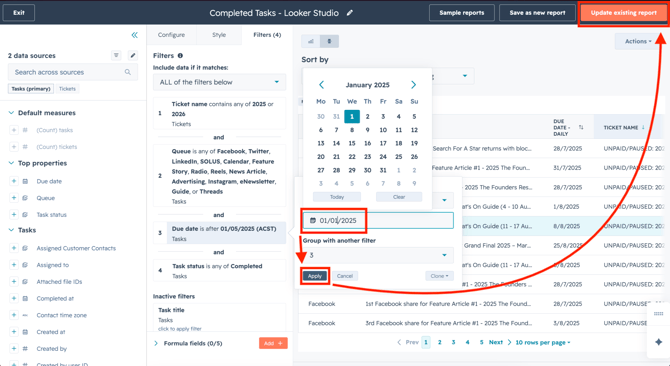The height and width of the screenshot is (366, 670).
Task: Add Contact time zone with the plus icon
Action: pyautogui.click(x=14, y=315)
